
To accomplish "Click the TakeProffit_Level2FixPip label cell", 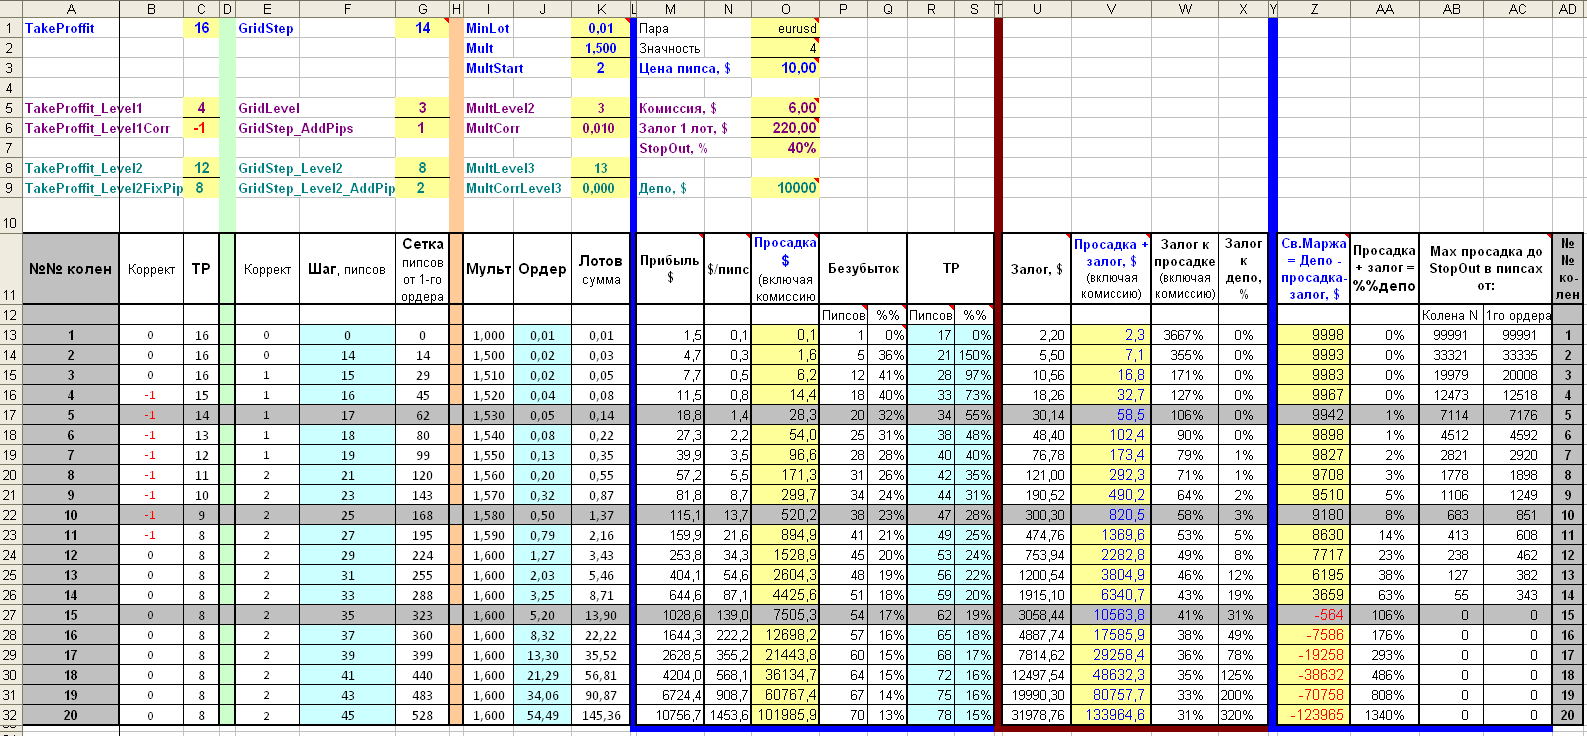I will pos(102,188).
